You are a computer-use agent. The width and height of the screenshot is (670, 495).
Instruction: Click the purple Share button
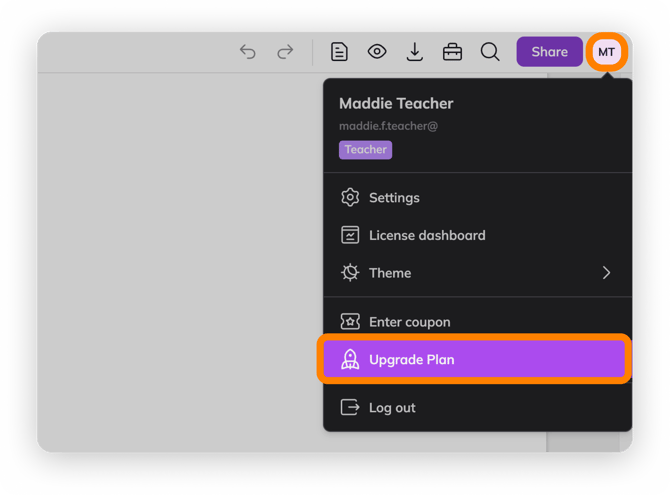550,52
